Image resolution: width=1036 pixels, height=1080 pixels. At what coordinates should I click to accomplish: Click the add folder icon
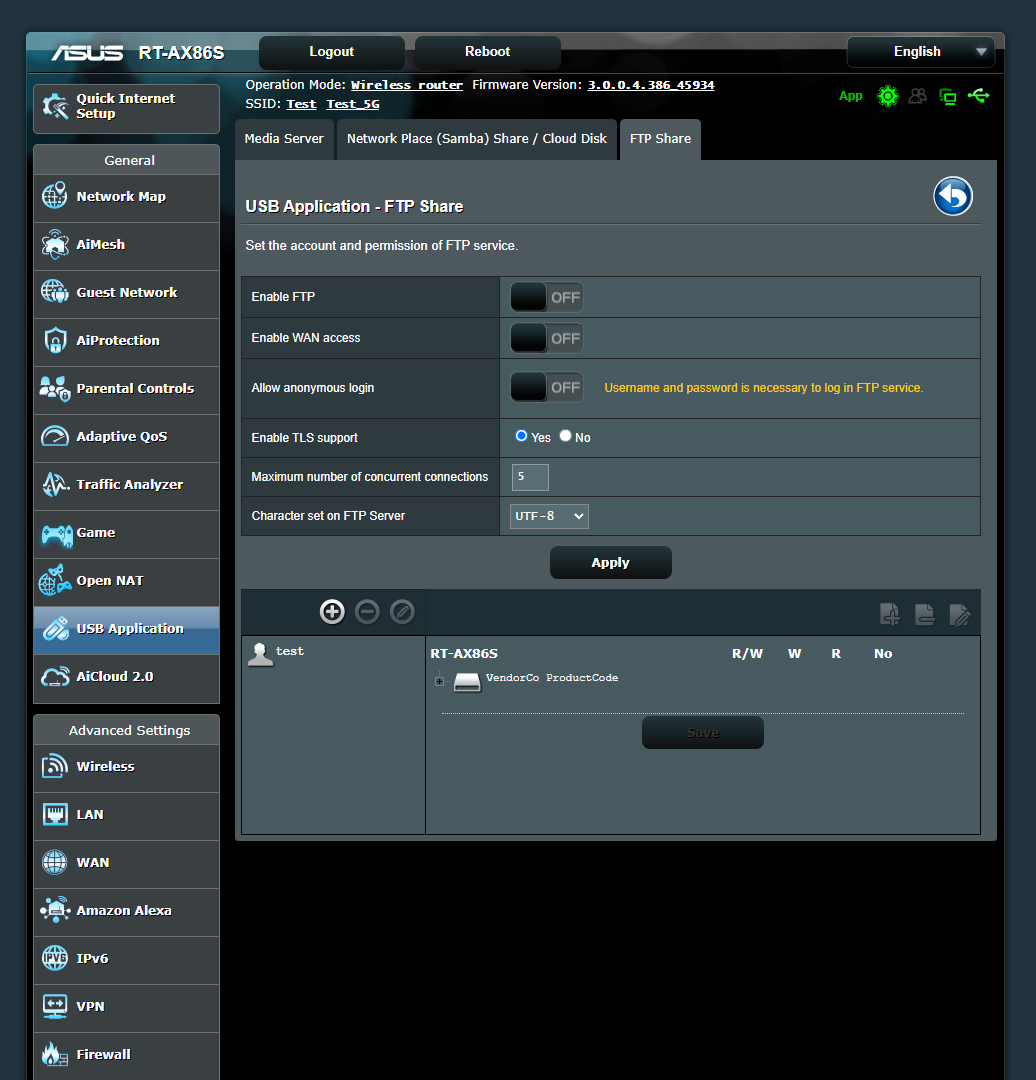pos(889,614)
